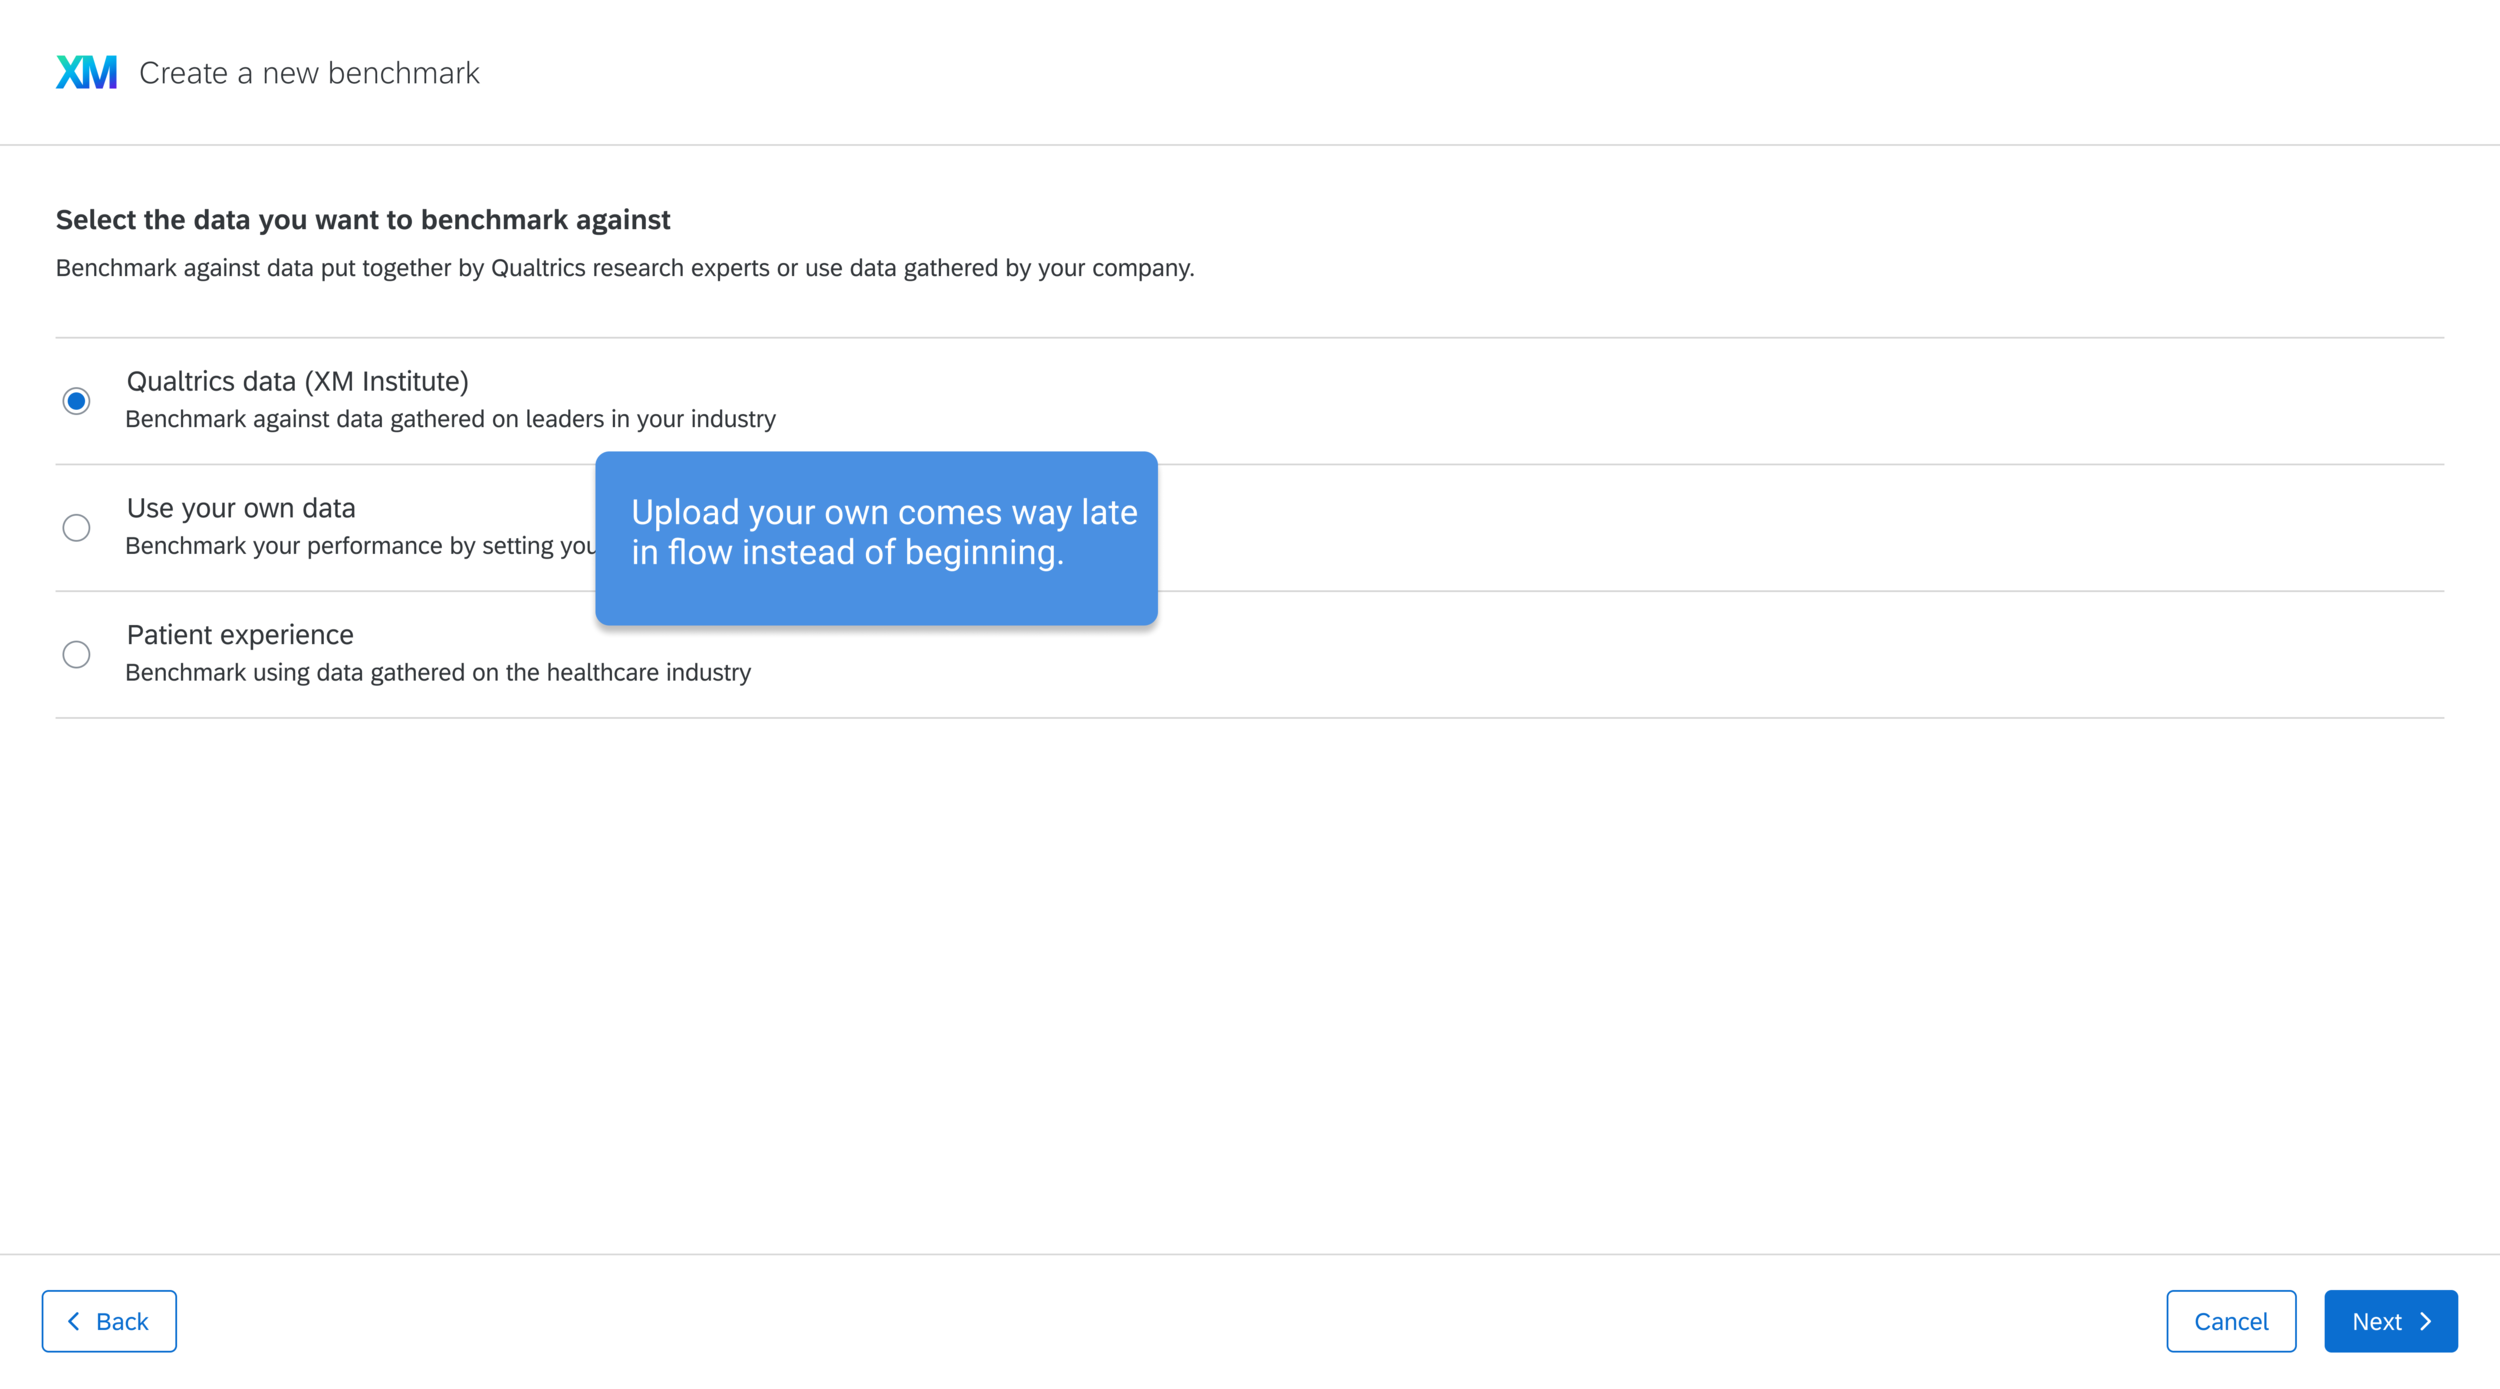Image resolution: width=2500 pixels, height=1389 pixels.
Task: Click 'Benchmark using data gathered on healthcare' description
Action: point(438,673)
